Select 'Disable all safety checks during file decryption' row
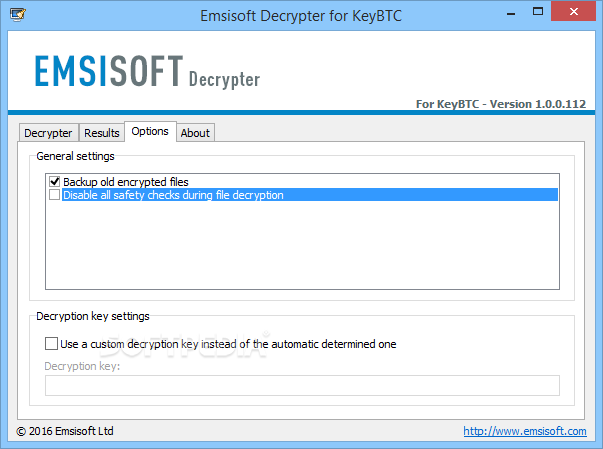Viewport: 603px width, 449px height. click(310, 195)
